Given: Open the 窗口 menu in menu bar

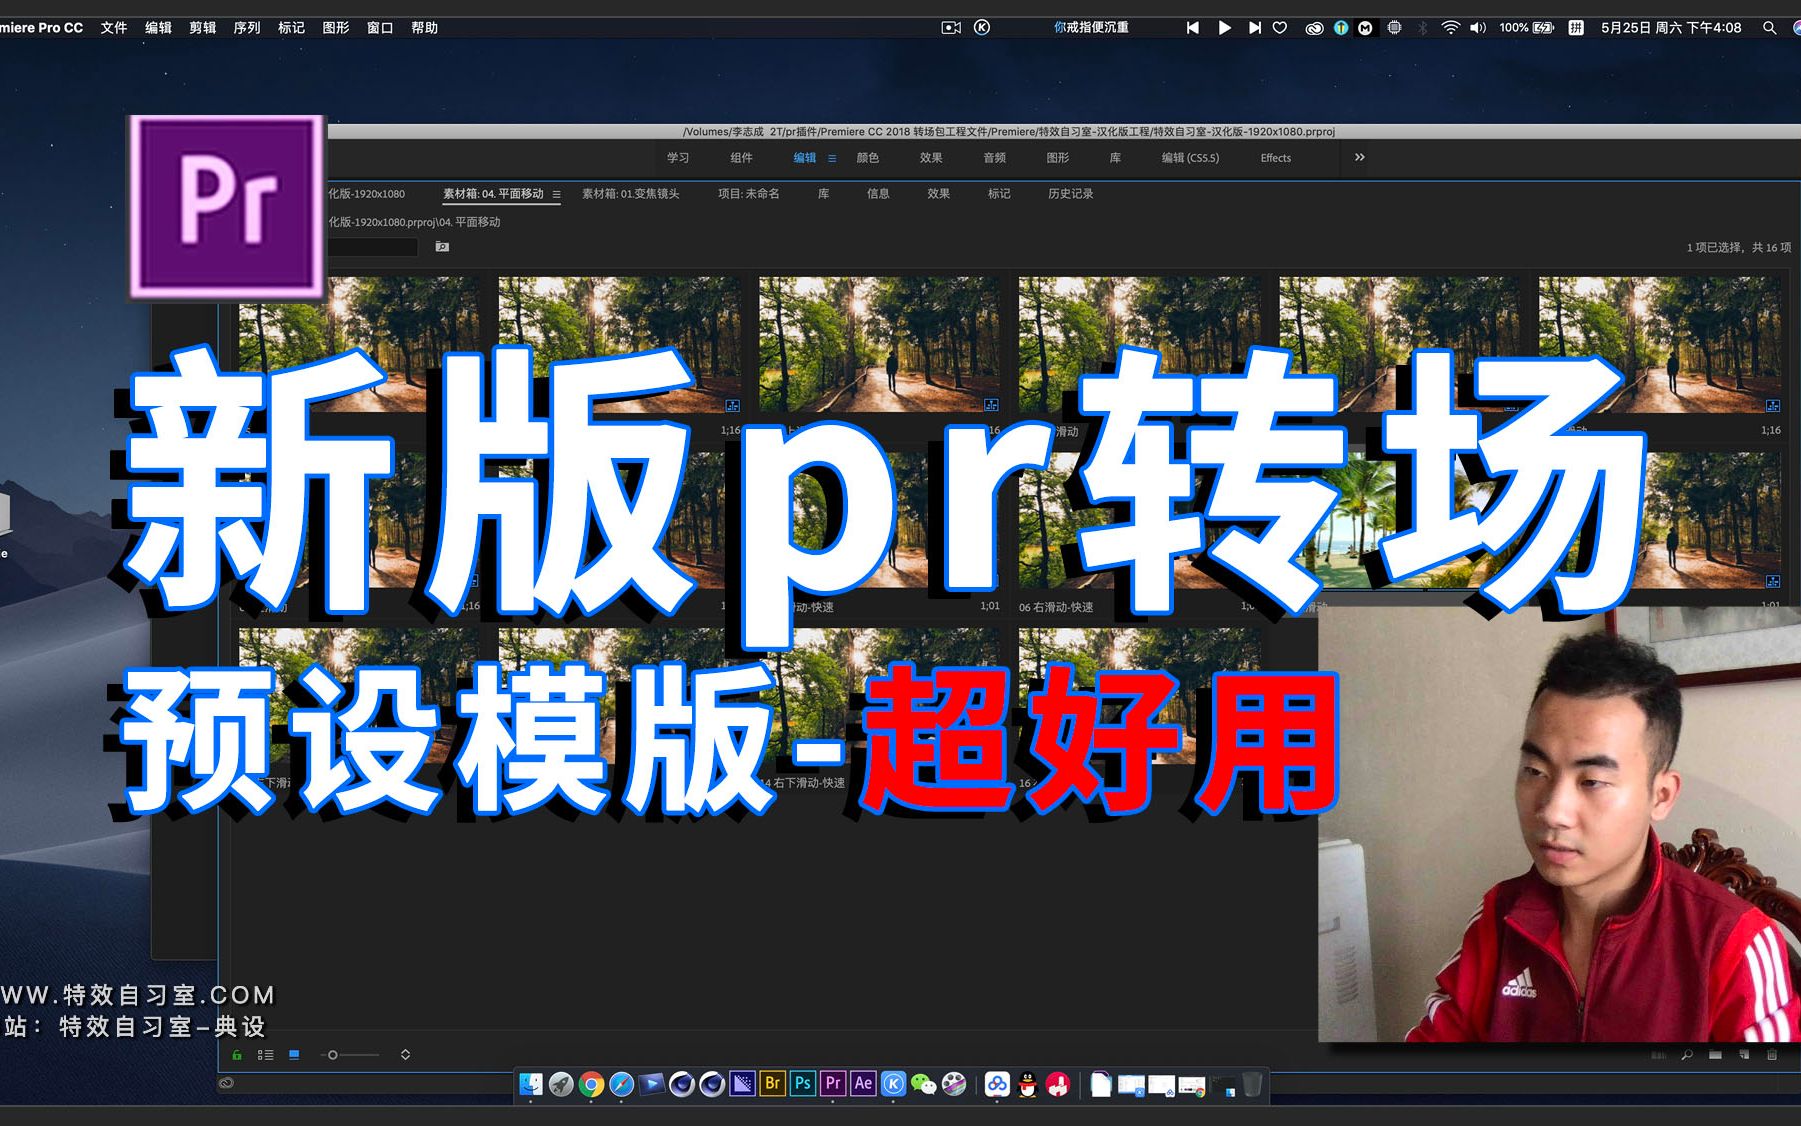Looking at the screenshot, I should 380,28.
